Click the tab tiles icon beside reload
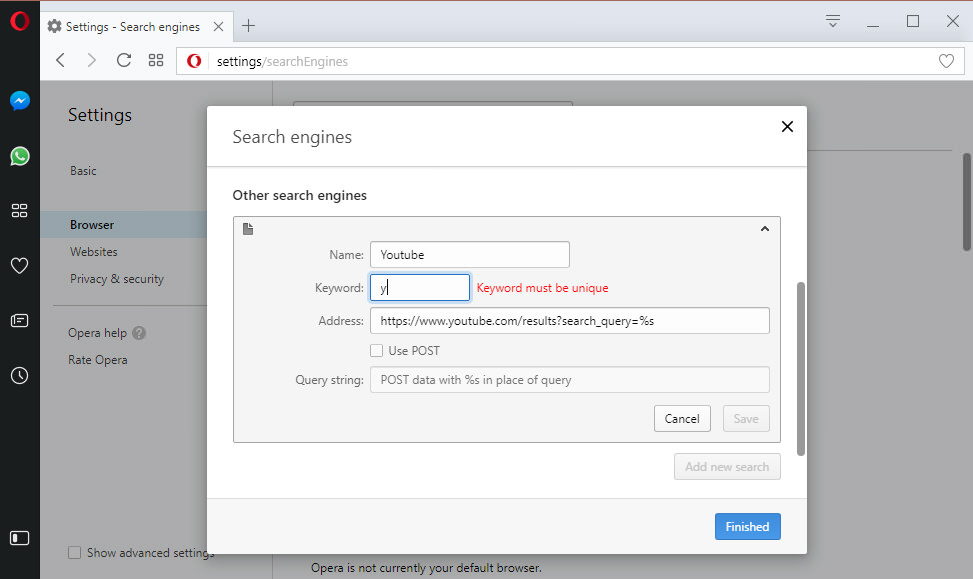Screen dimensions: 973x579 [155, 60]
